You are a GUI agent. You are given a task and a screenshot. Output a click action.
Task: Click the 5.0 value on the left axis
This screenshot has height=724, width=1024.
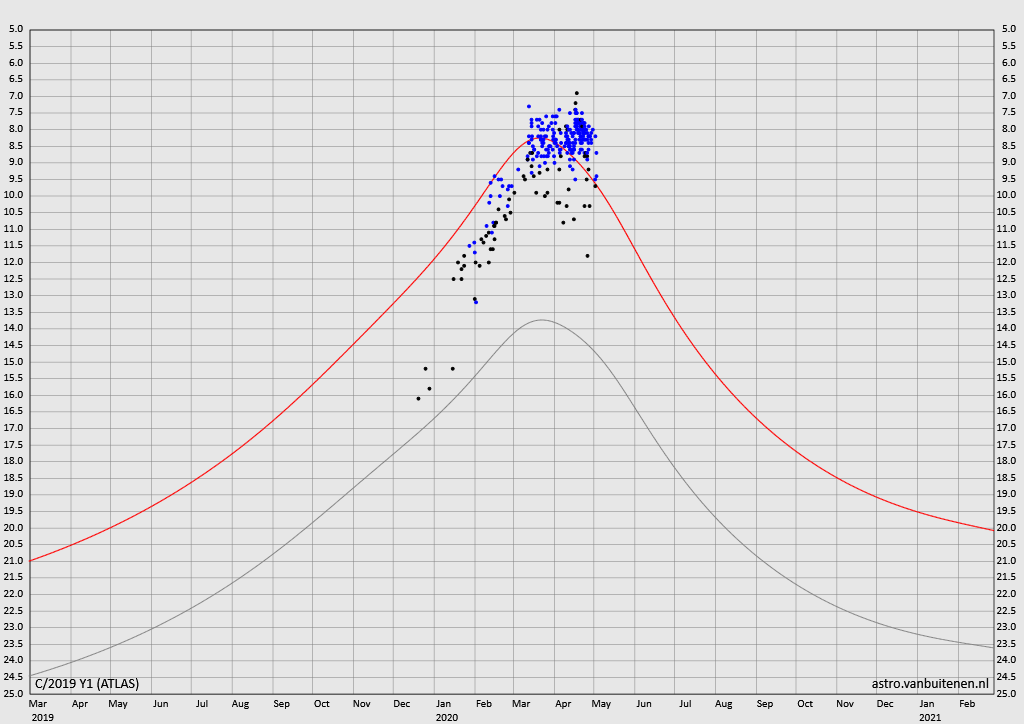[x=16, y=29]
